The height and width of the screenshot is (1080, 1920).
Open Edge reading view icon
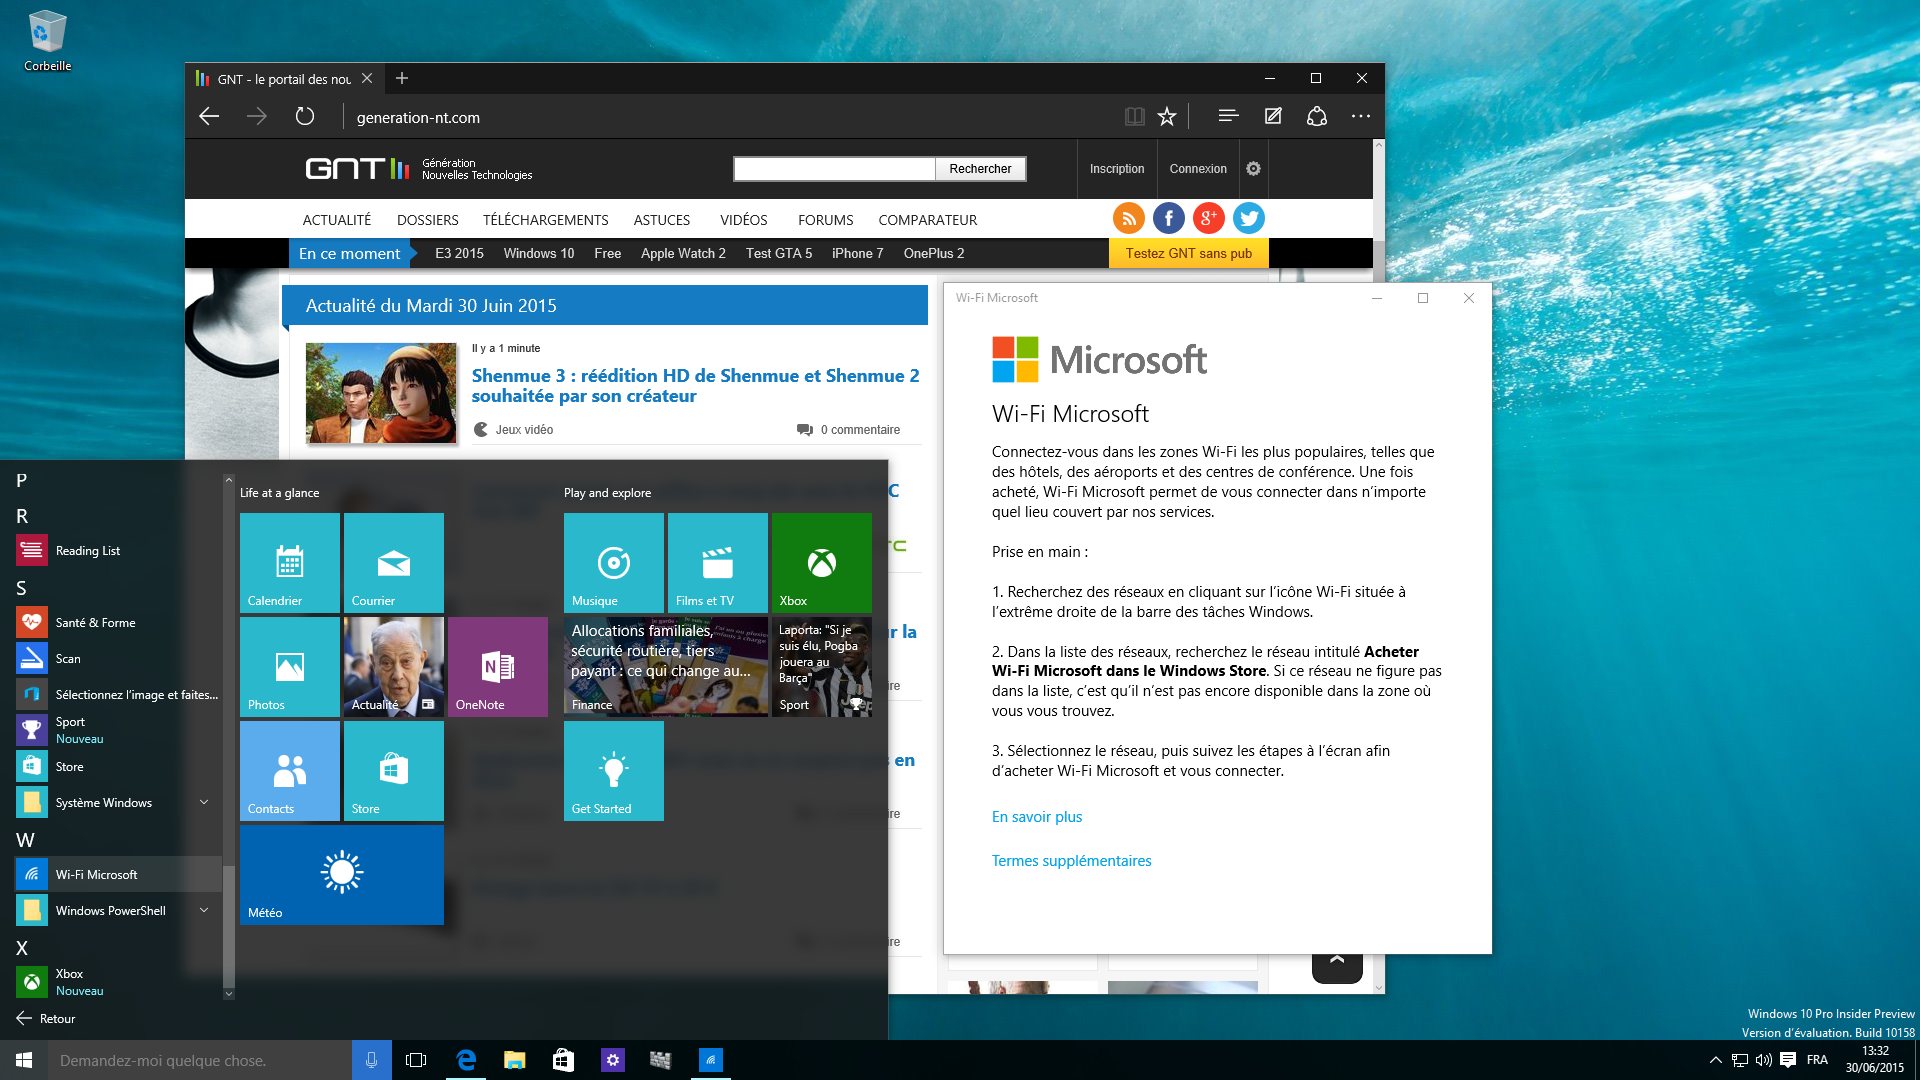pyautogui.click(x=1134, y=117)
